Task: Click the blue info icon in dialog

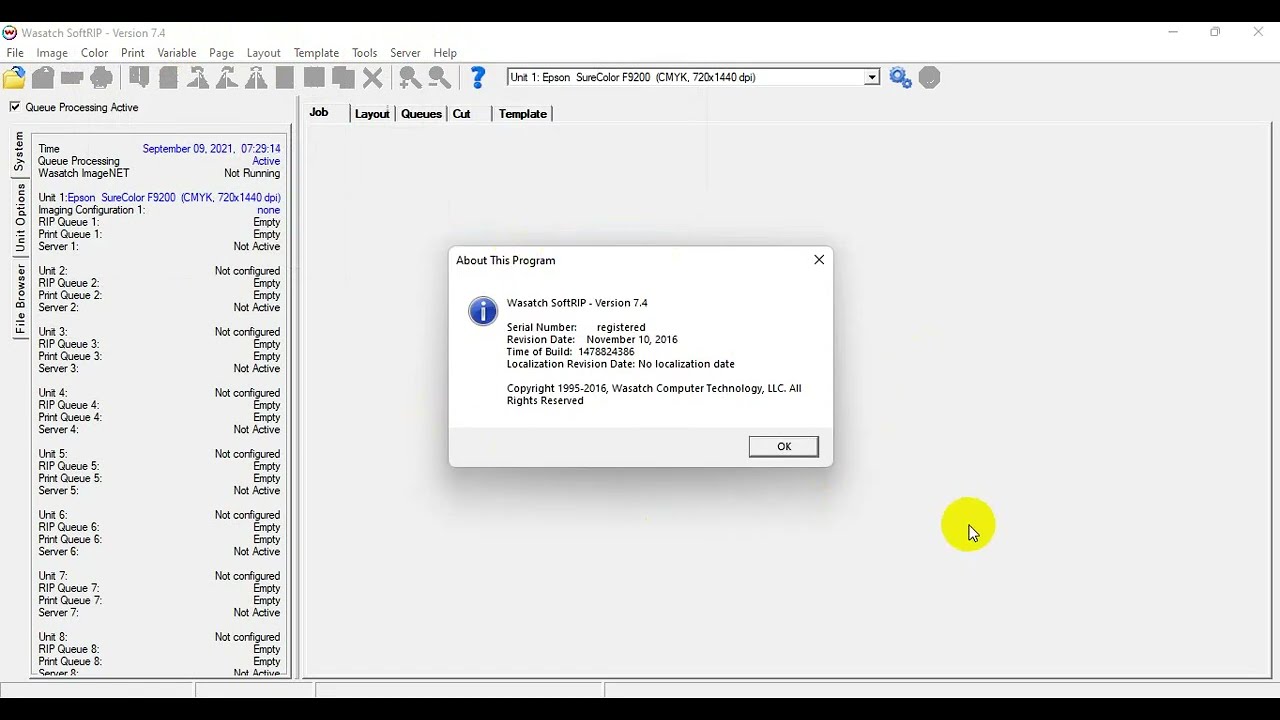Action: click(483, 311)
